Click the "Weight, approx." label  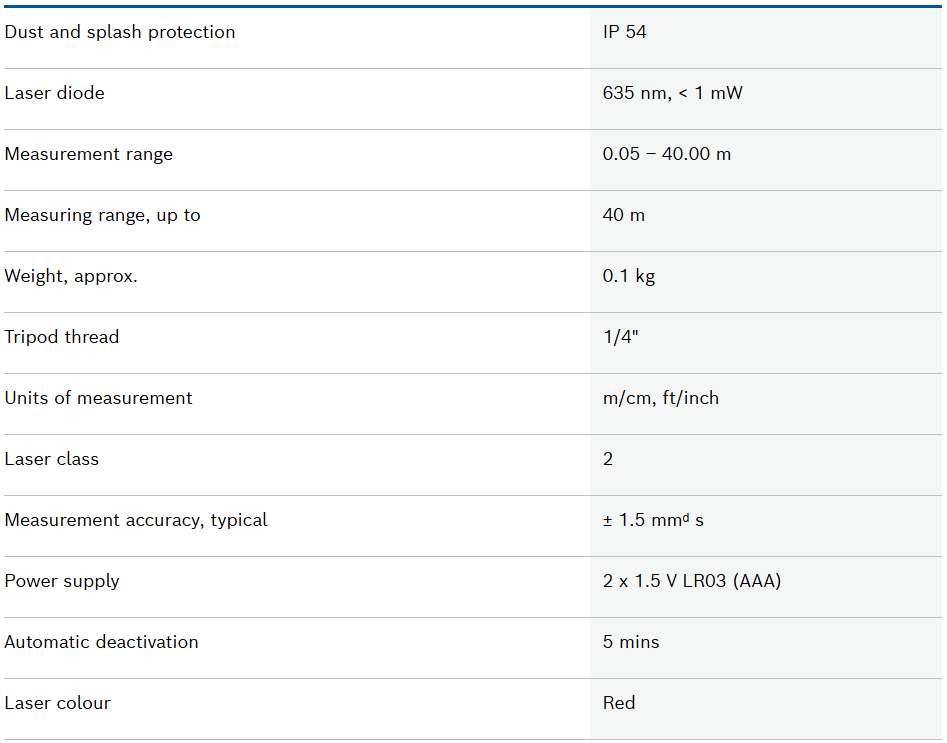[x=71, y=276]
